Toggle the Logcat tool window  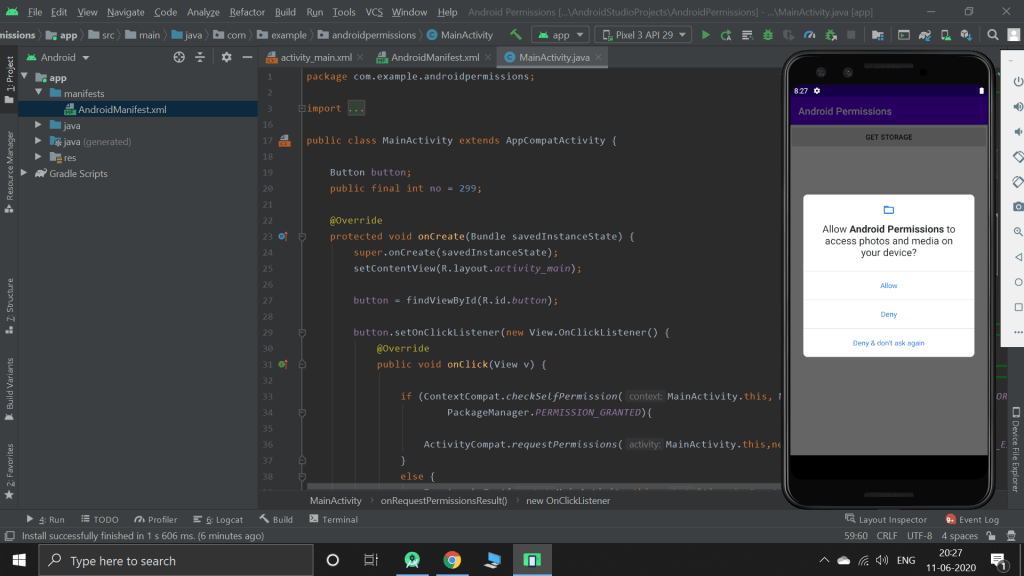click(x=224, y=520)
